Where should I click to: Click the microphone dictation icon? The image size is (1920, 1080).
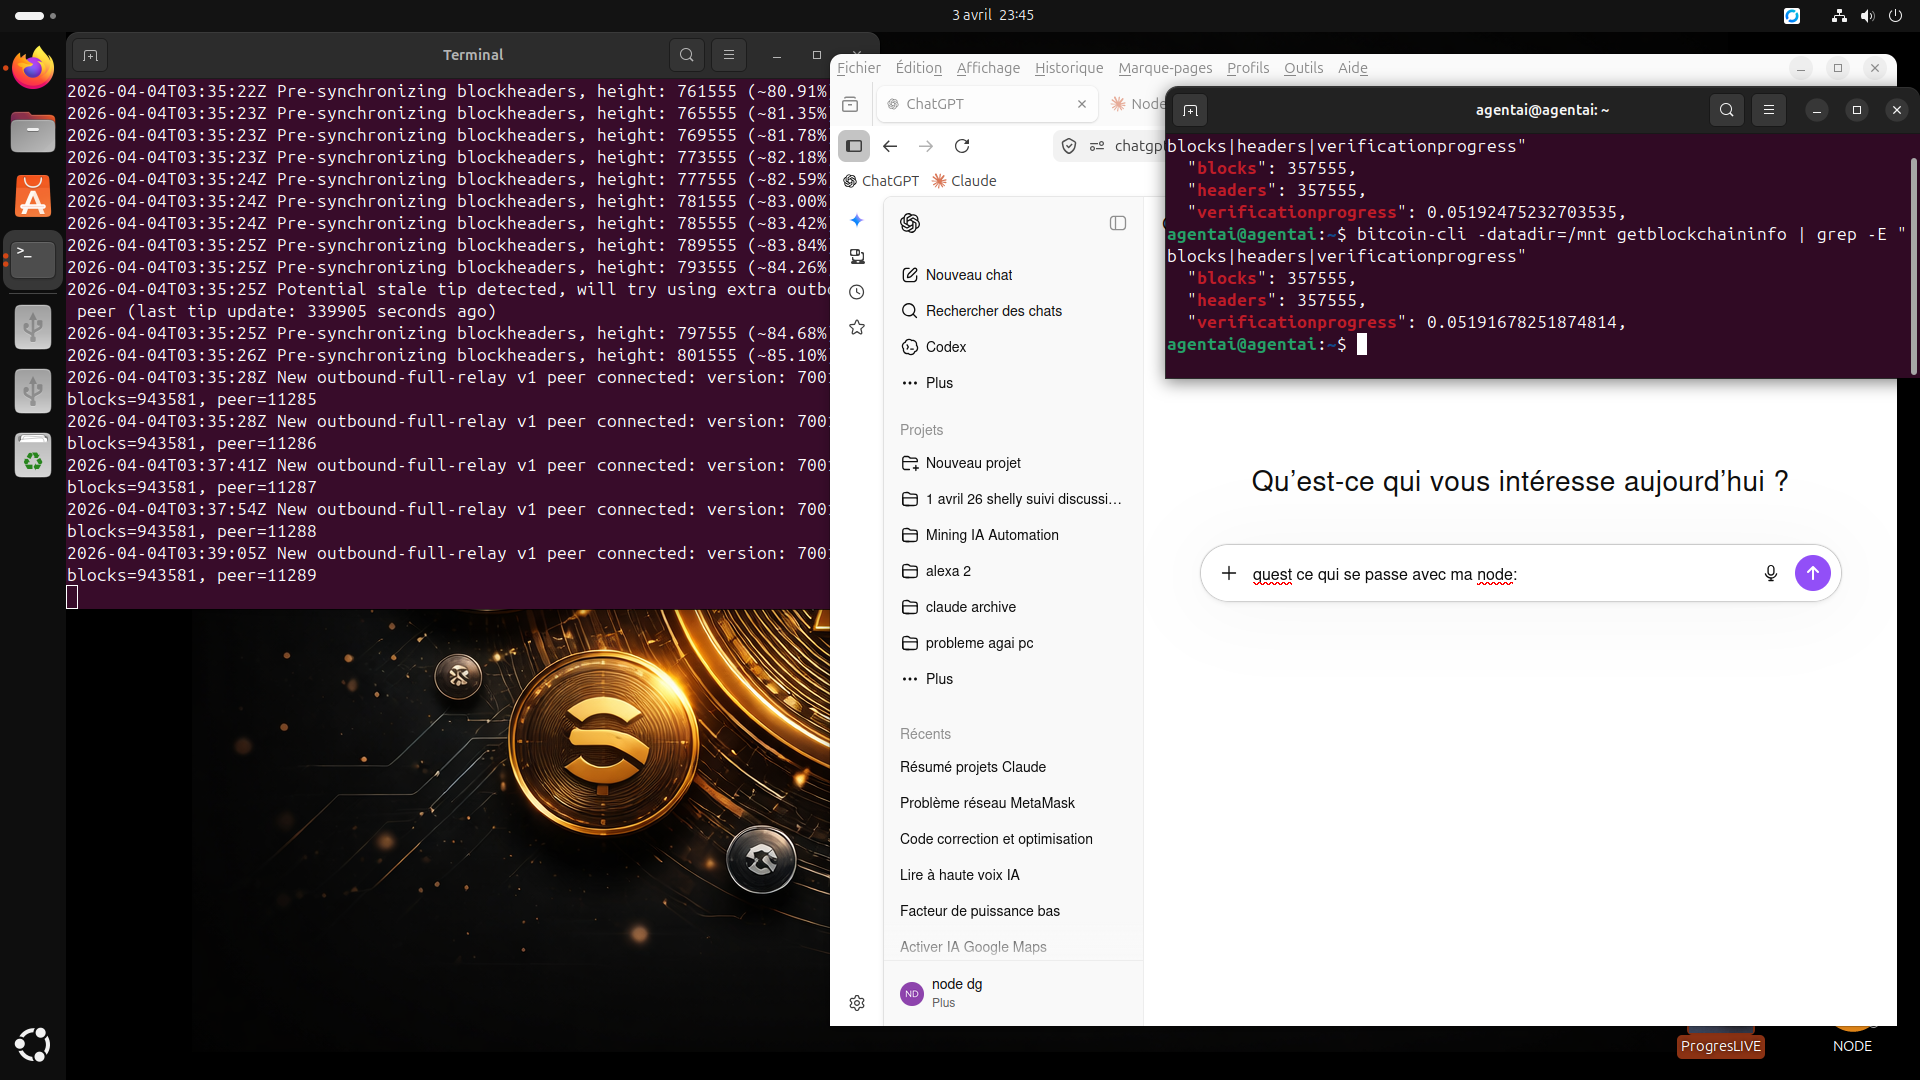point(1770,573)
